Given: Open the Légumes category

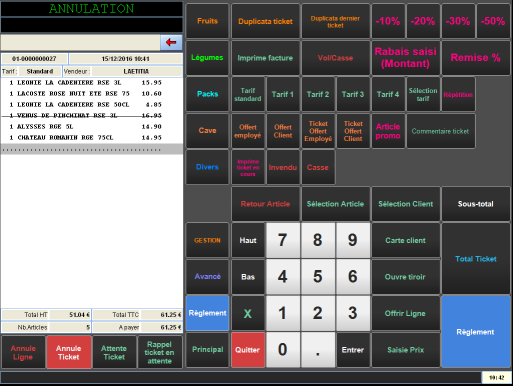Looking at the screenshot, I should pyautogui.click(x=207, y=58).
